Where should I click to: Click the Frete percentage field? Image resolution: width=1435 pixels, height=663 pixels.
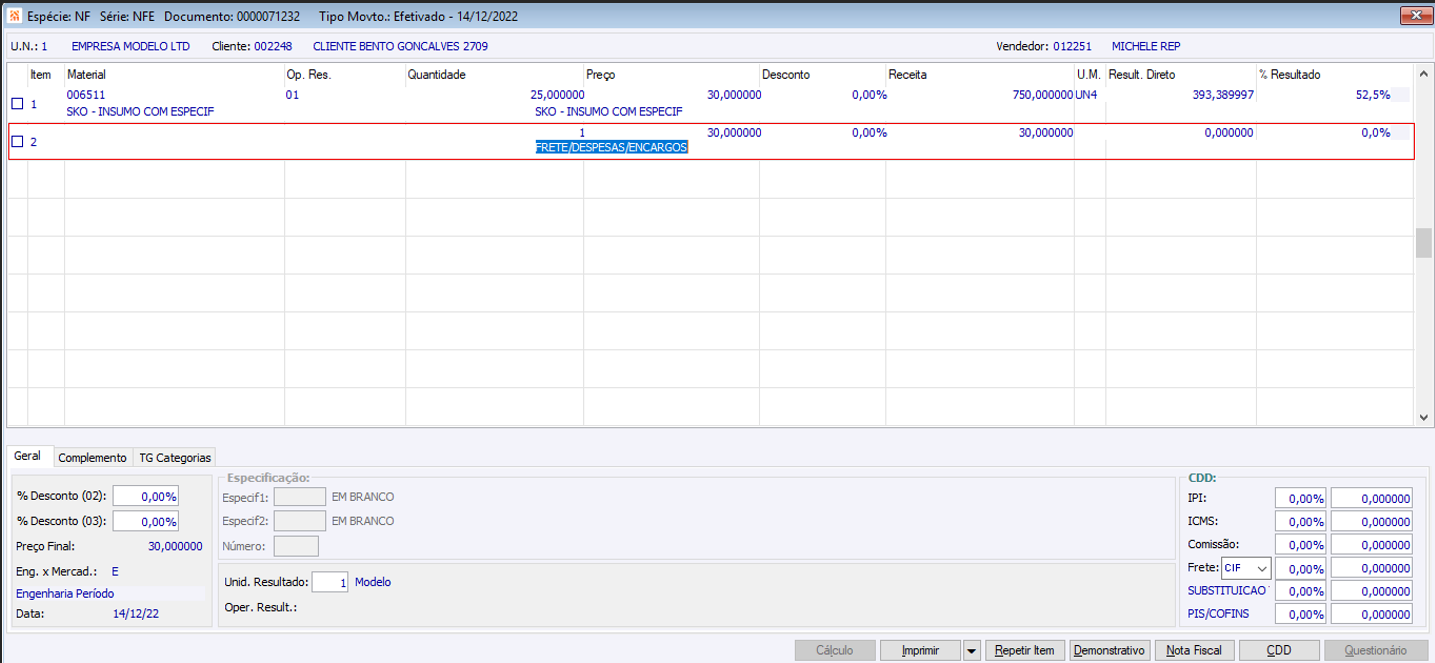point(1300,569)
